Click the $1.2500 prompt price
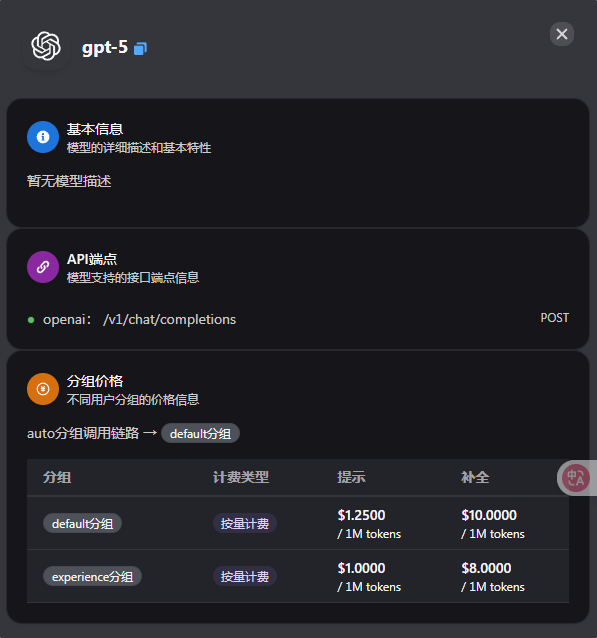597x638 pixels. tap(361, 516)
